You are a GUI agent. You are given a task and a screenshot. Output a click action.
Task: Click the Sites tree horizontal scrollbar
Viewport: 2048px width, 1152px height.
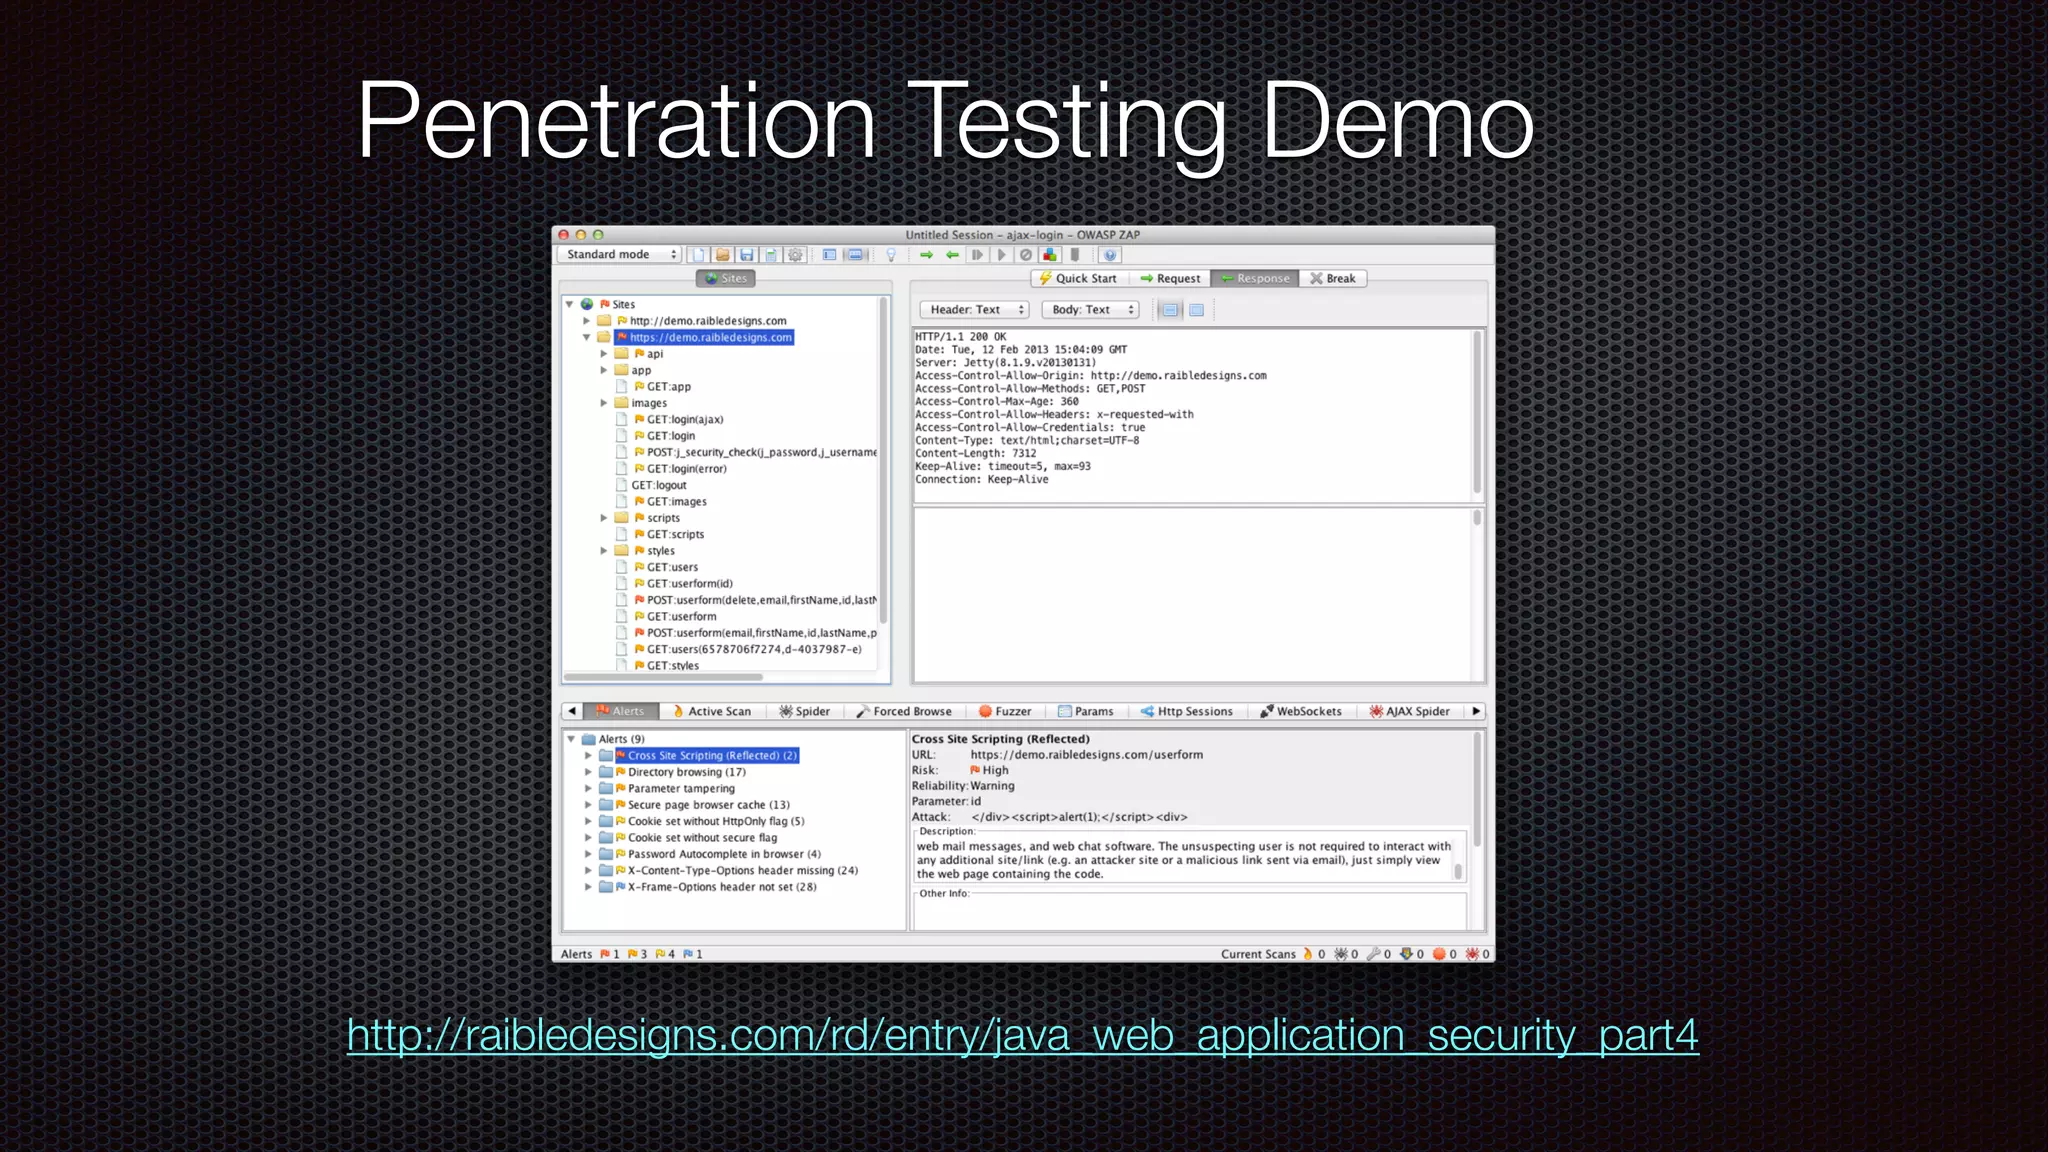[x=664, y=677]
